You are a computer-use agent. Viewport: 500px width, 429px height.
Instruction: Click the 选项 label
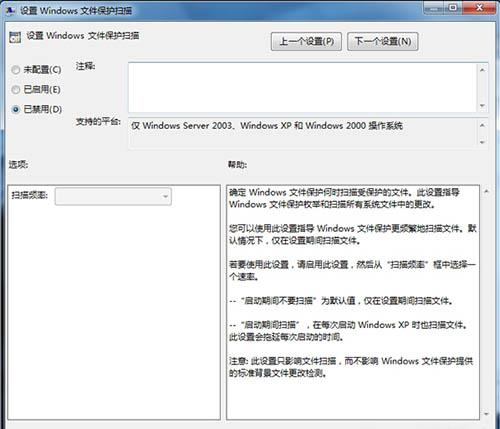(18, 164)
